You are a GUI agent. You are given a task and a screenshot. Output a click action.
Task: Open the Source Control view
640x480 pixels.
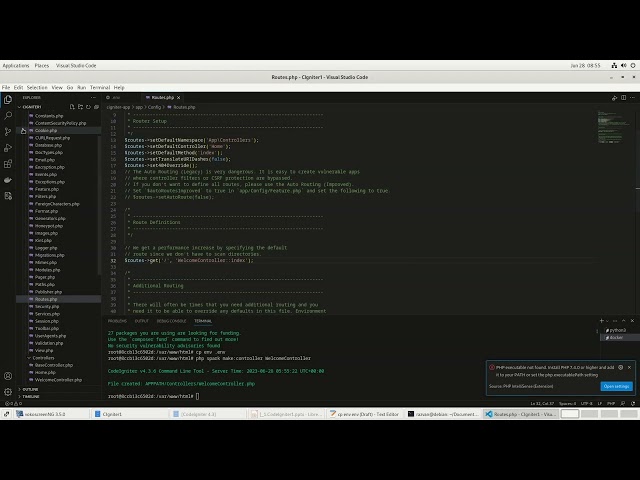click(x=8, y=131)
